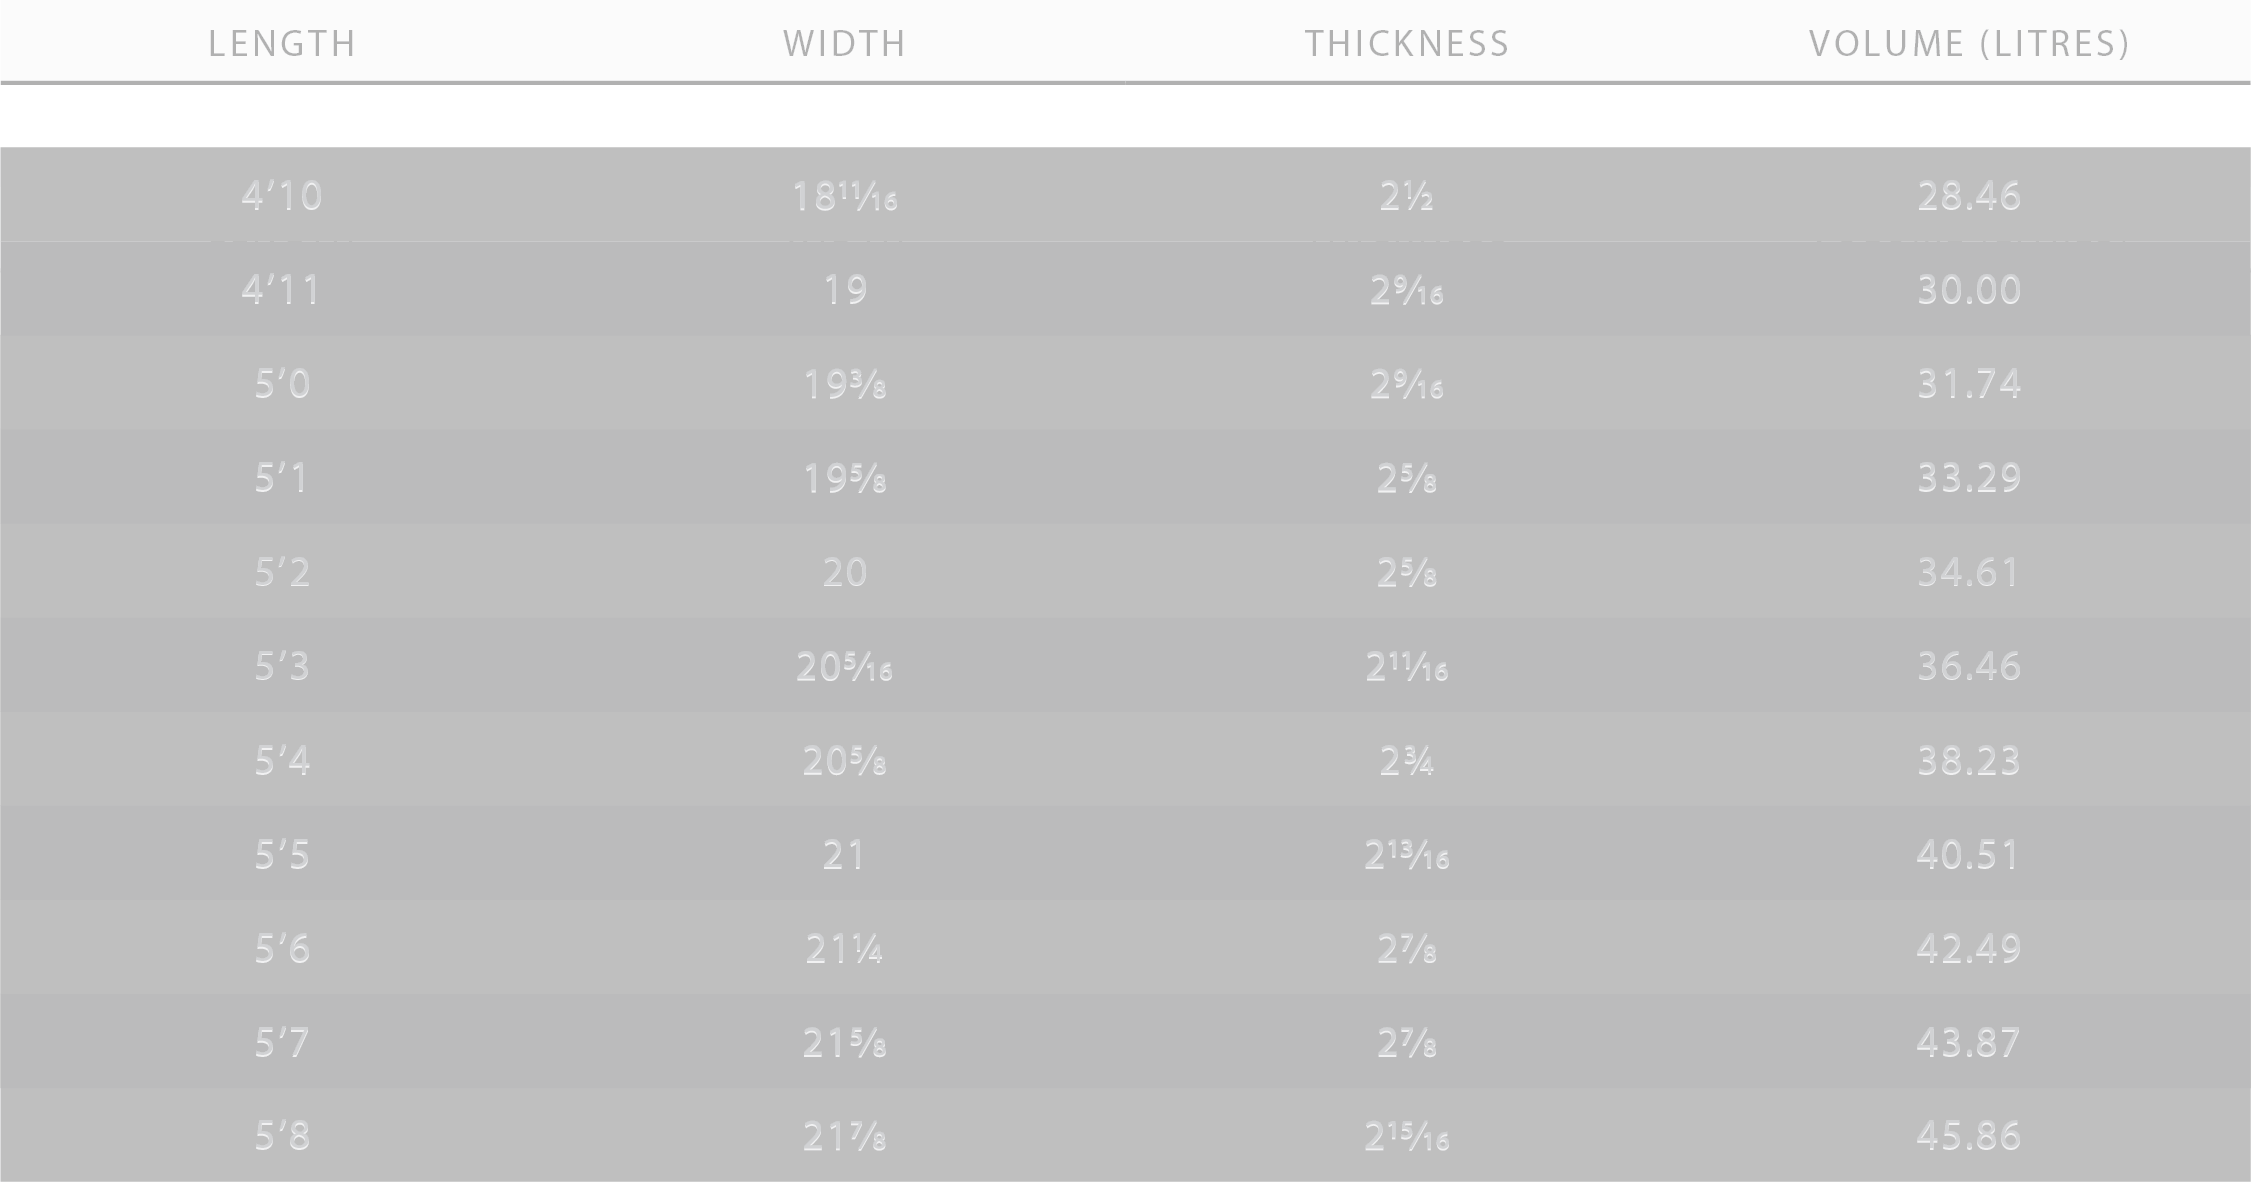Click the 45.86 volume value

1970,1136
